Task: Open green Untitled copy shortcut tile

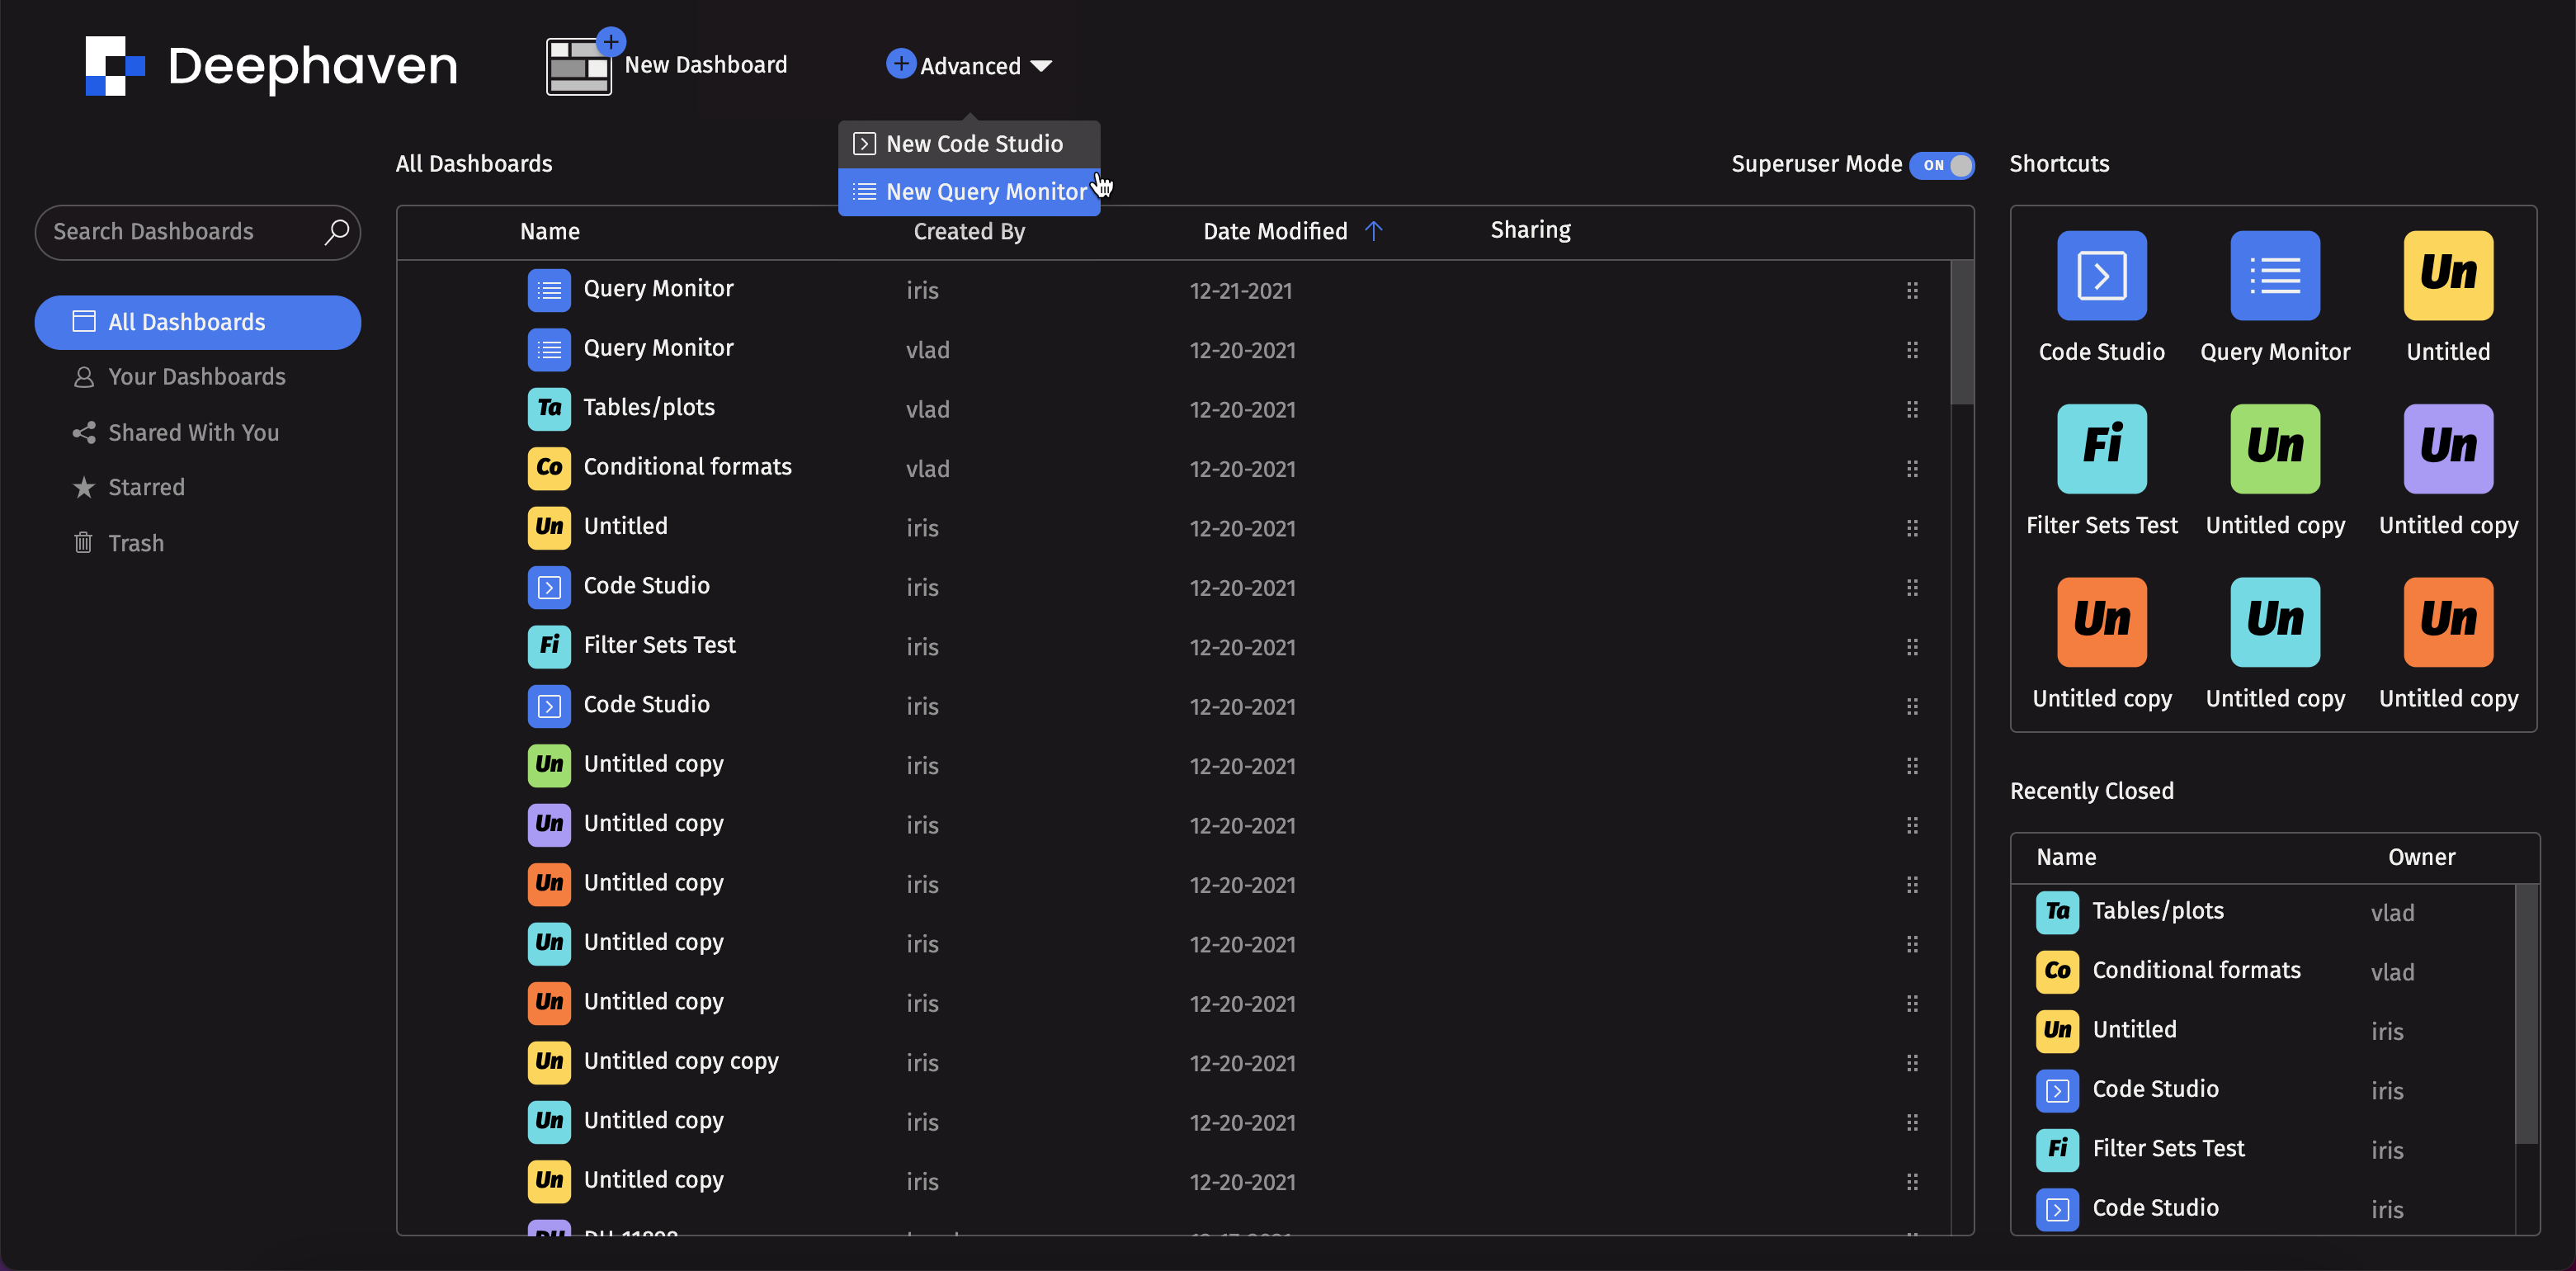Action: point(2274,449)
